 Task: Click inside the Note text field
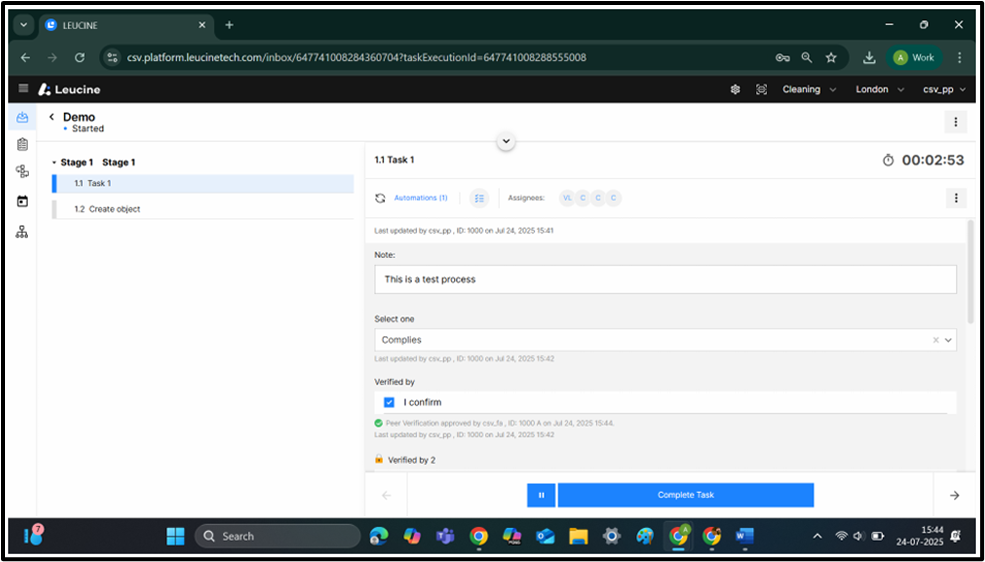665,279
